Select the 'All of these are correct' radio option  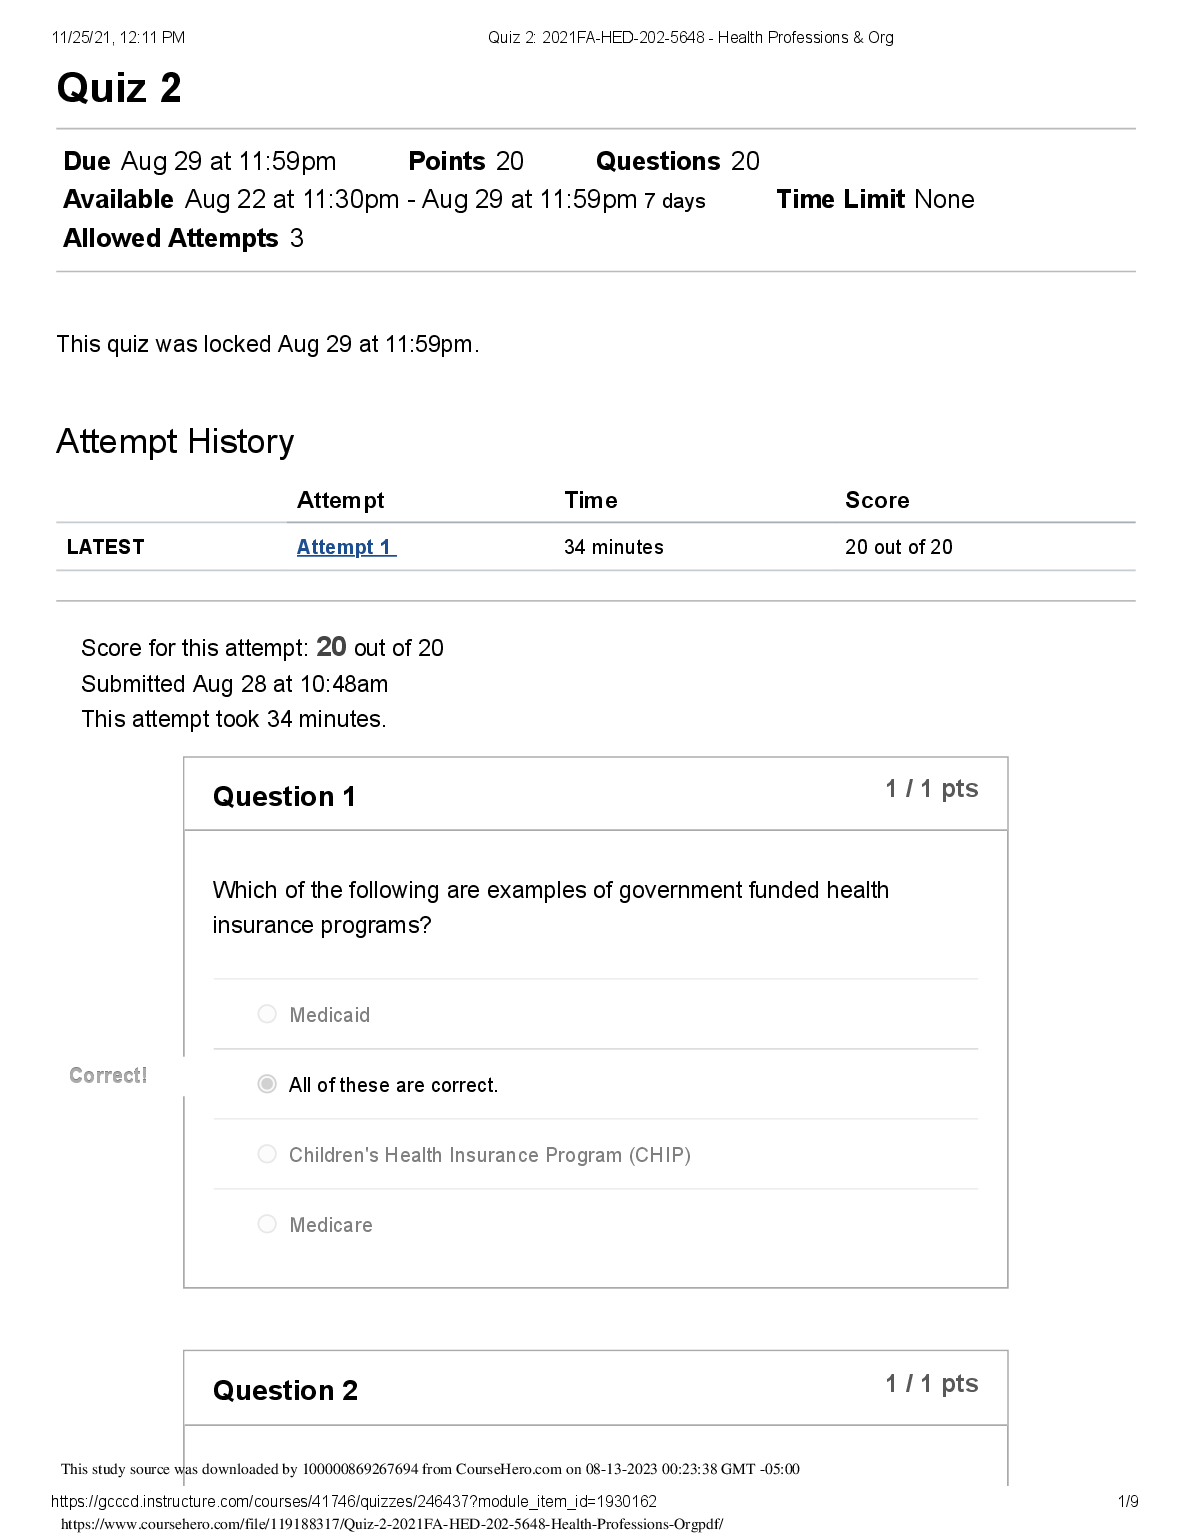267,1084
